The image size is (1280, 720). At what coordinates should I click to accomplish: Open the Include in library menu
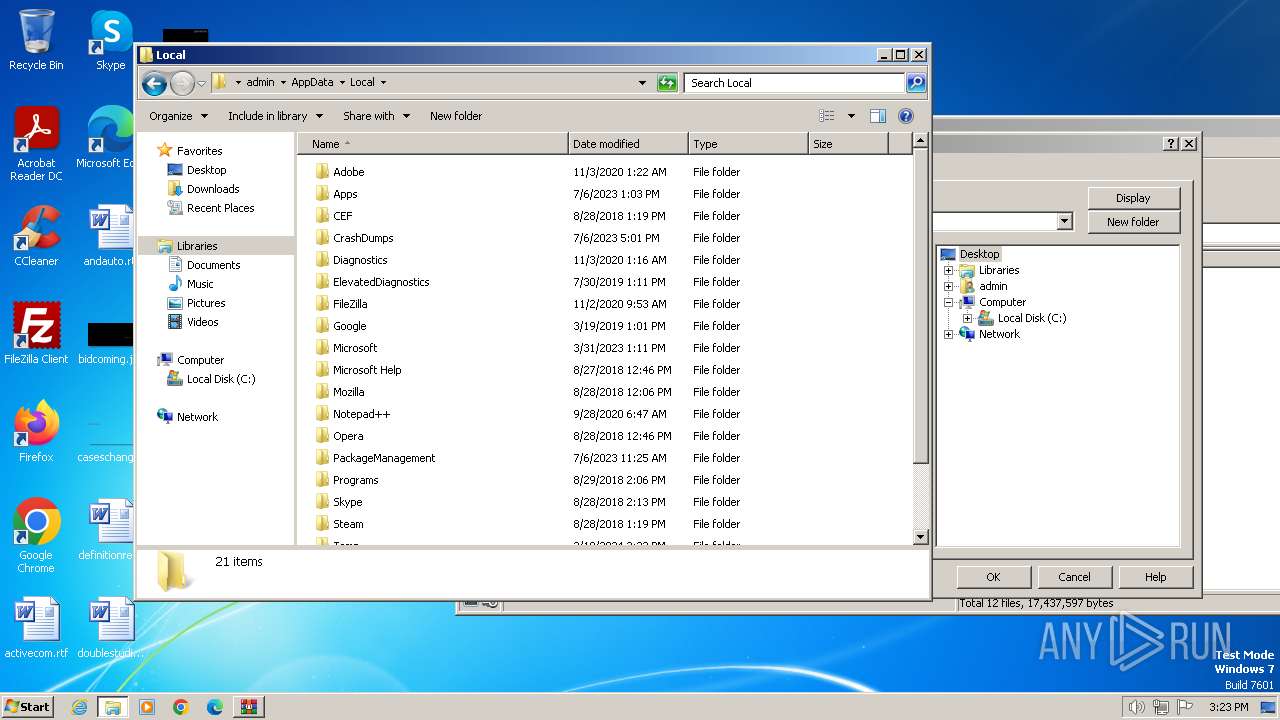coord(274,116)
